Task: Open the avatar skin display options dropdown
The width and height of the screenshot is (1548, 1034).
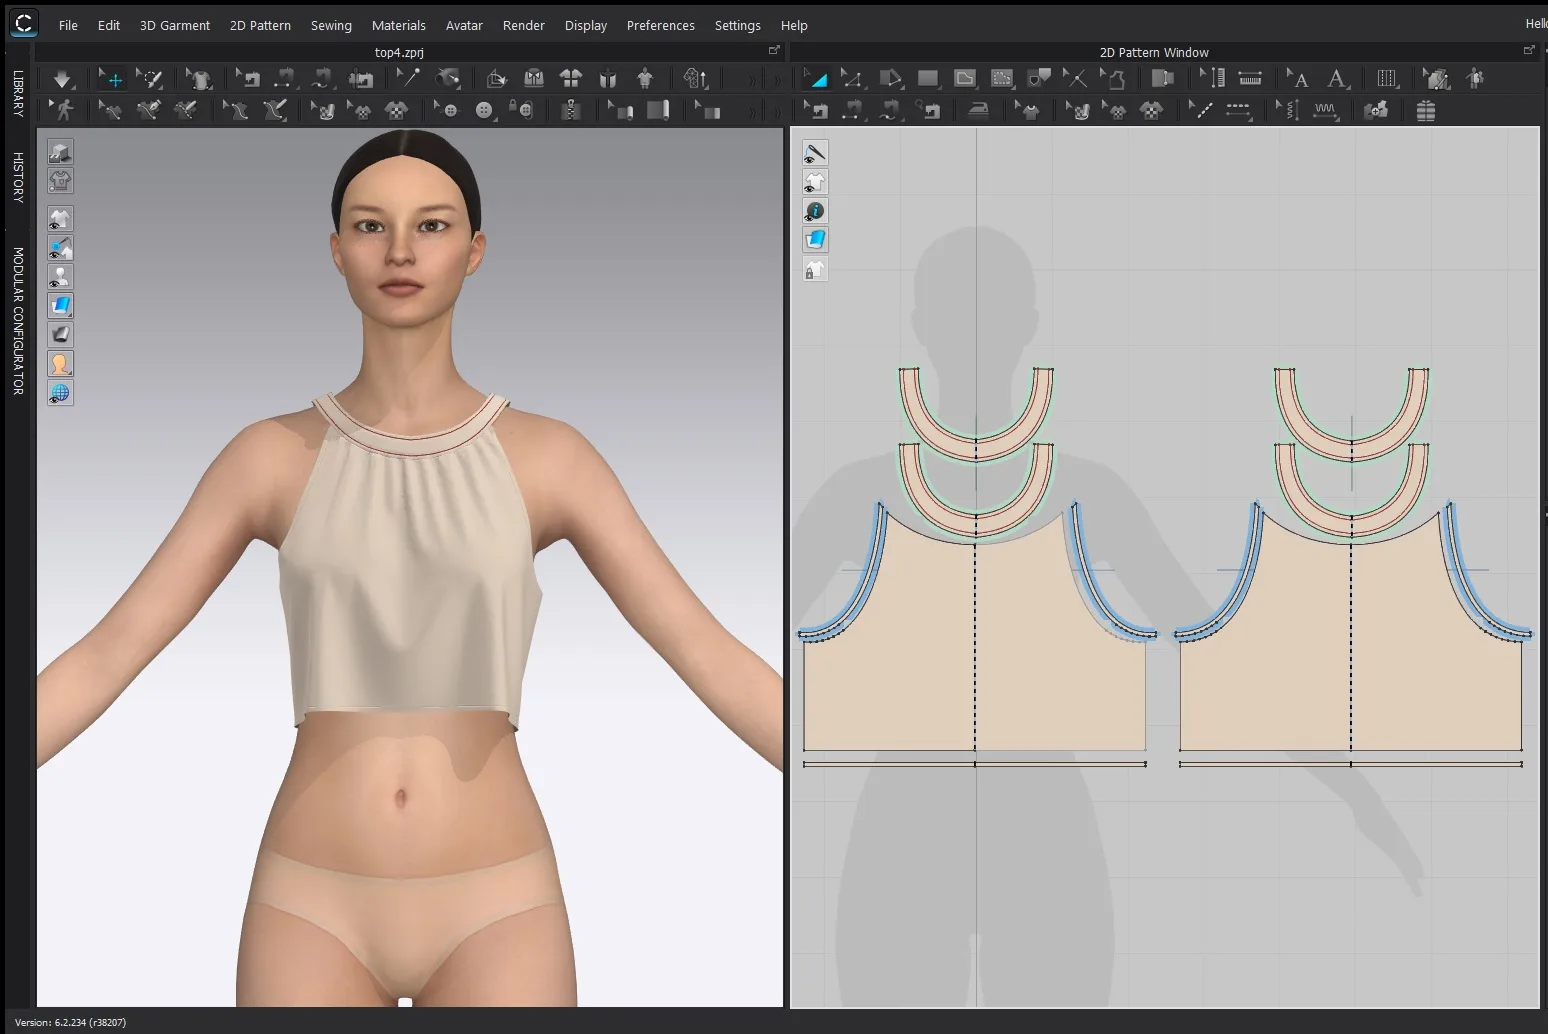Action: [x=60, y=364]
